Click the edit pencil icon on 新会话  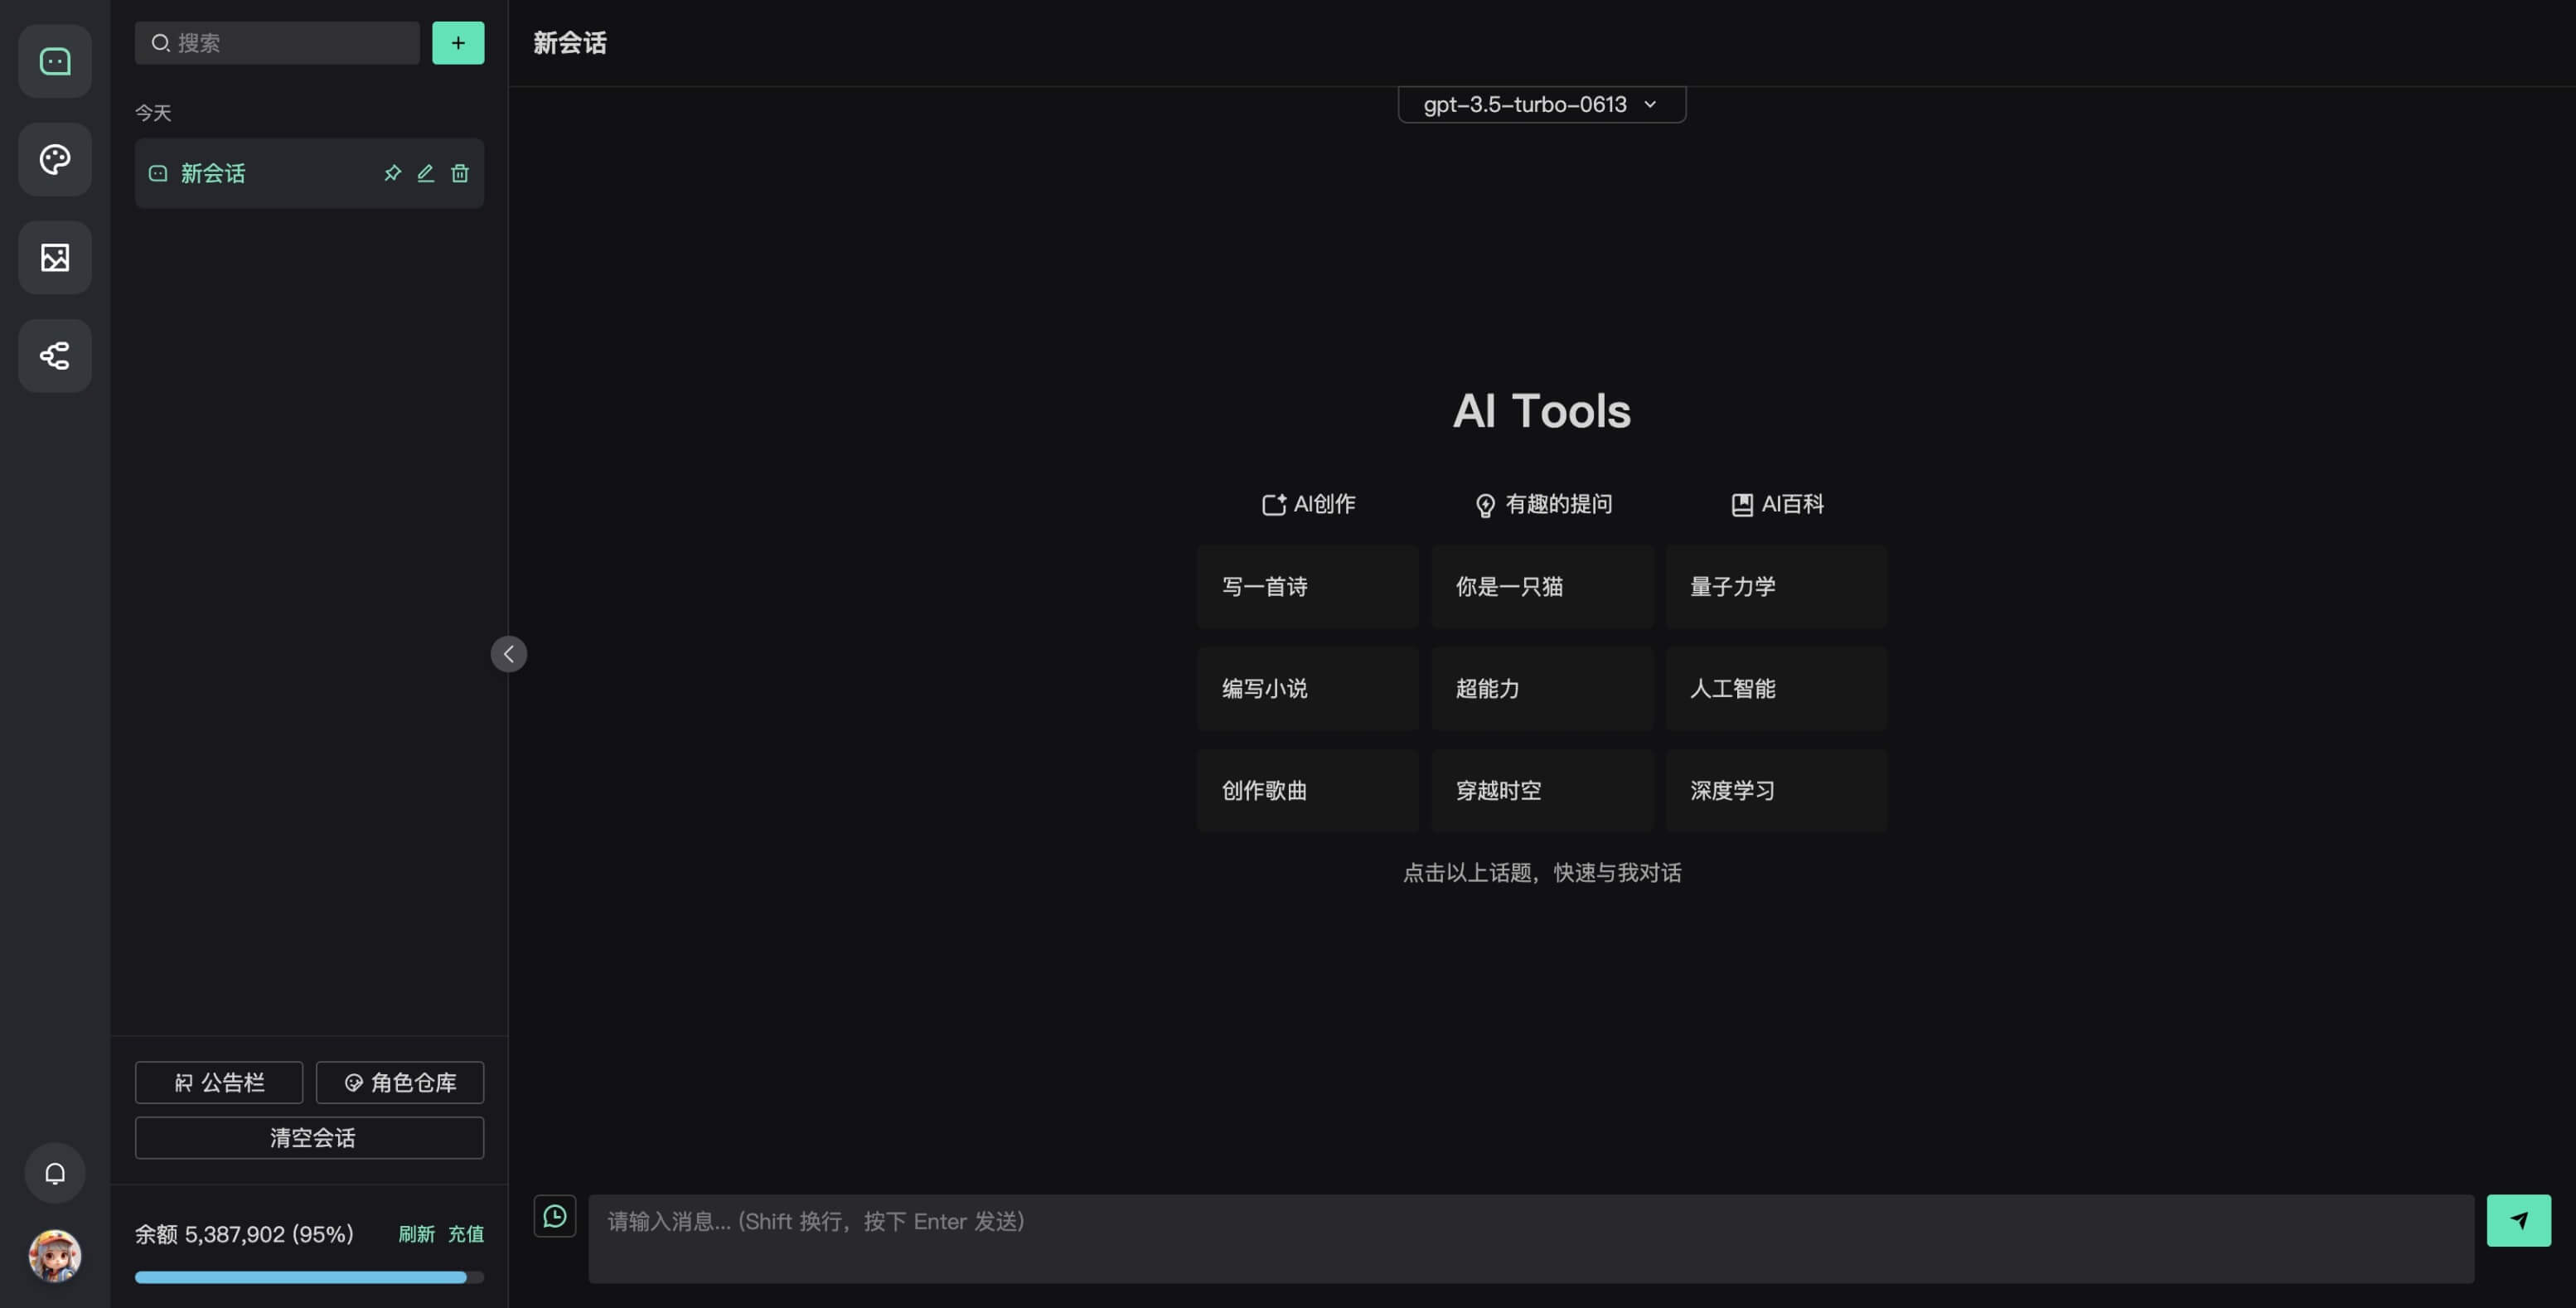click(426, 173)
